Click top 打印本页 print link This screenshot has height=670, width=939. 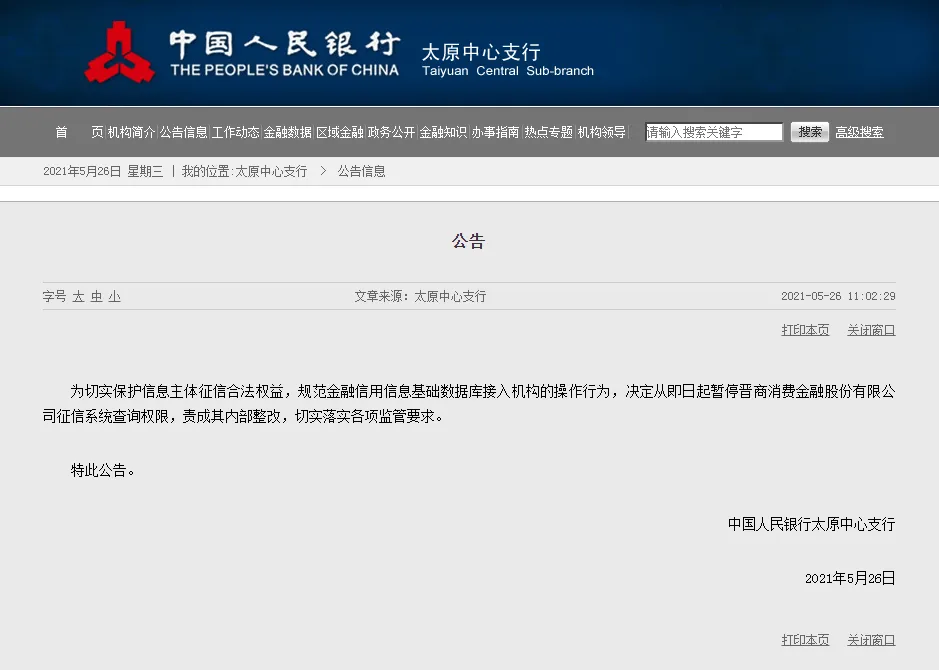click(805, 330)
